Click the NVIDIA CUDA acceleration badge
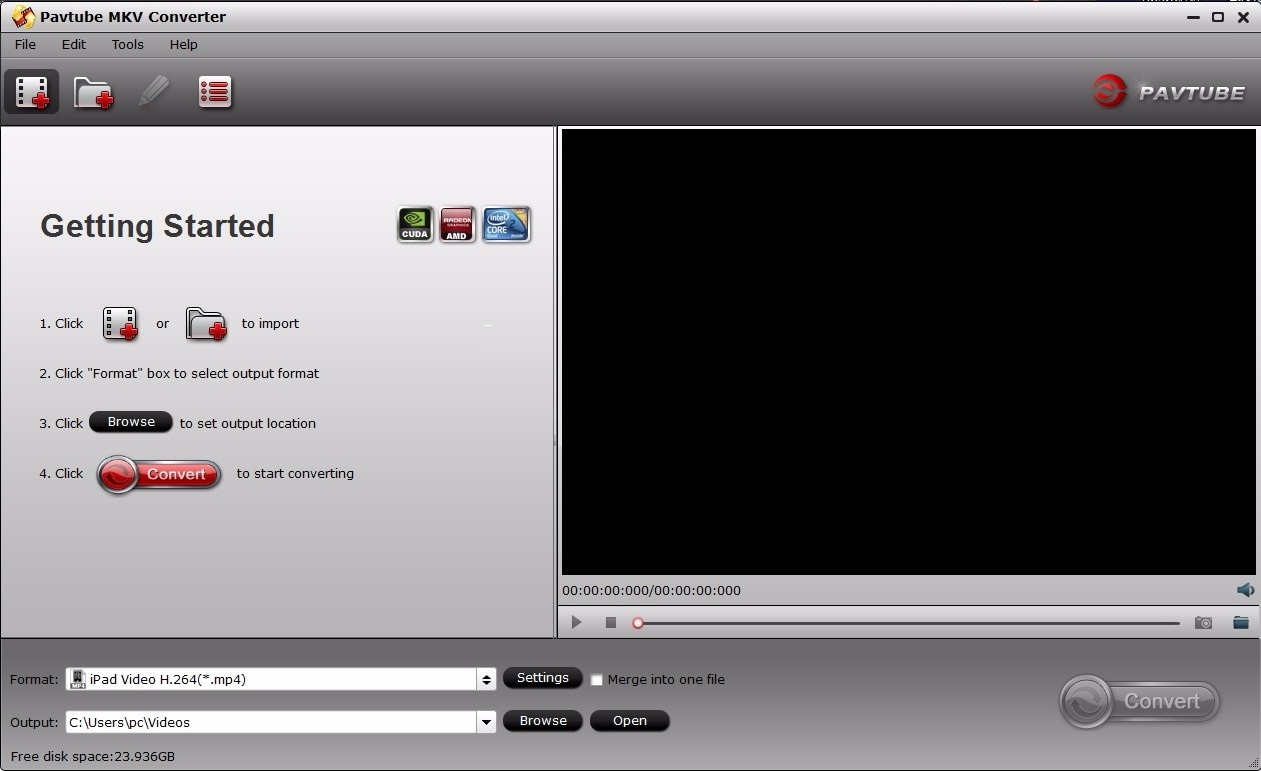The image size is (1261, 771). pyautogui.click(x=414, y=224)
